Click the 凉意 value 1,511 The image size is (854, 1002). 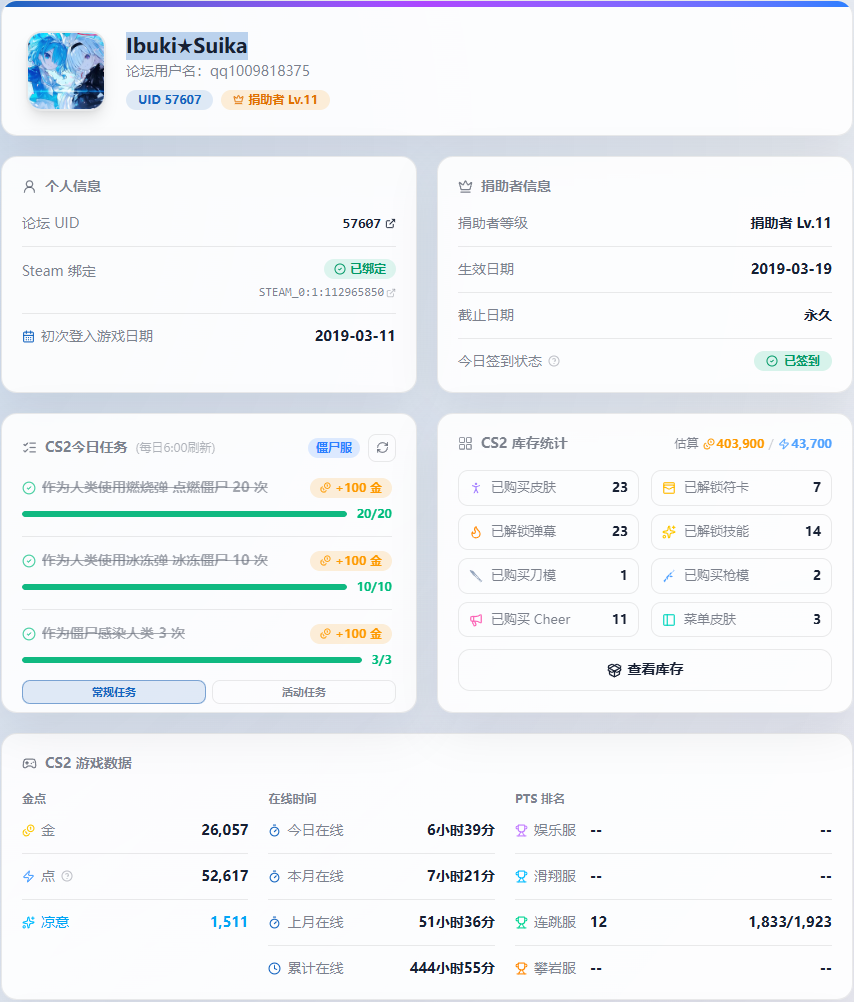point(229,922)
